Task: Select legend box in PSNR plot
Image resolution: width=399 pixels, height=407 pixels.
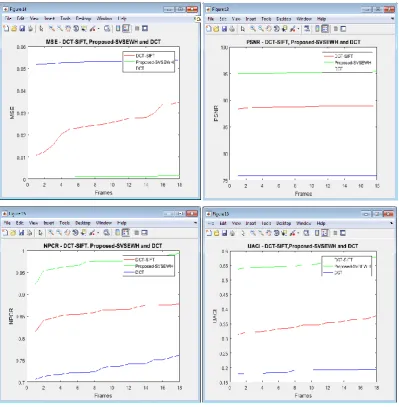Action: 347,62
